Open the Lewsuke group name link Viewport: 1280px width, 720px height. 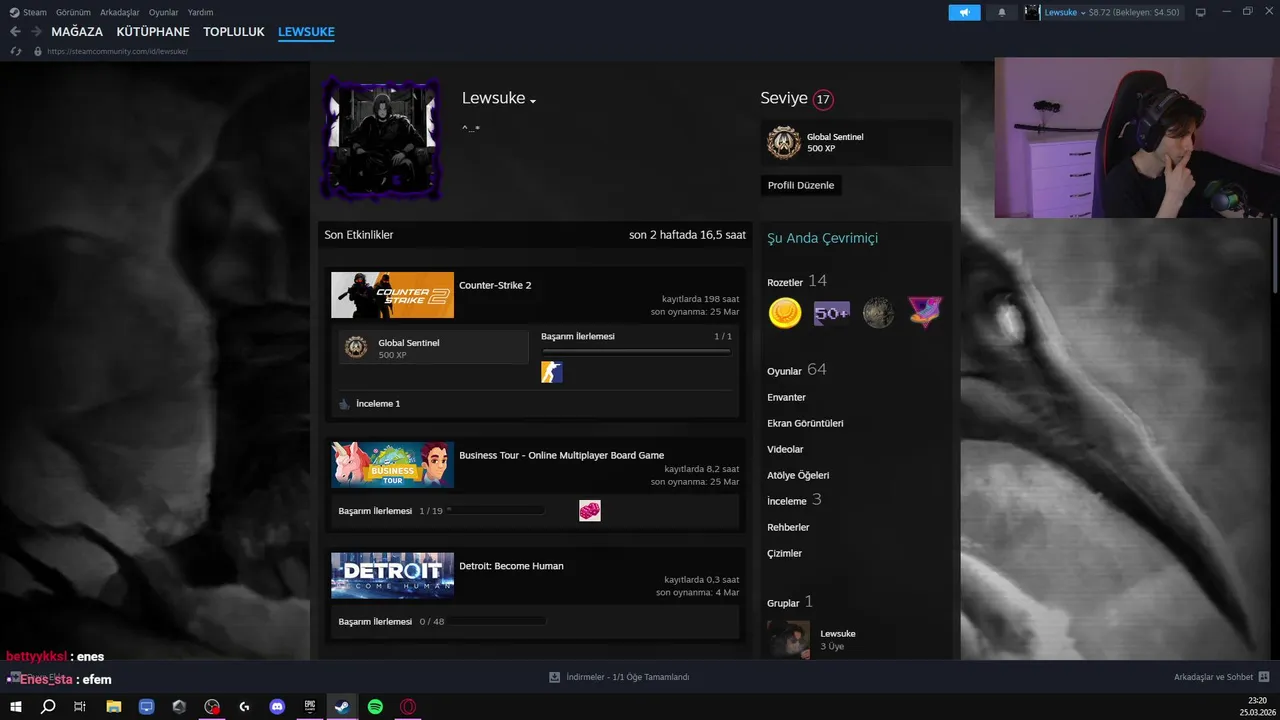pyautogui.click(x=838, y=634)
